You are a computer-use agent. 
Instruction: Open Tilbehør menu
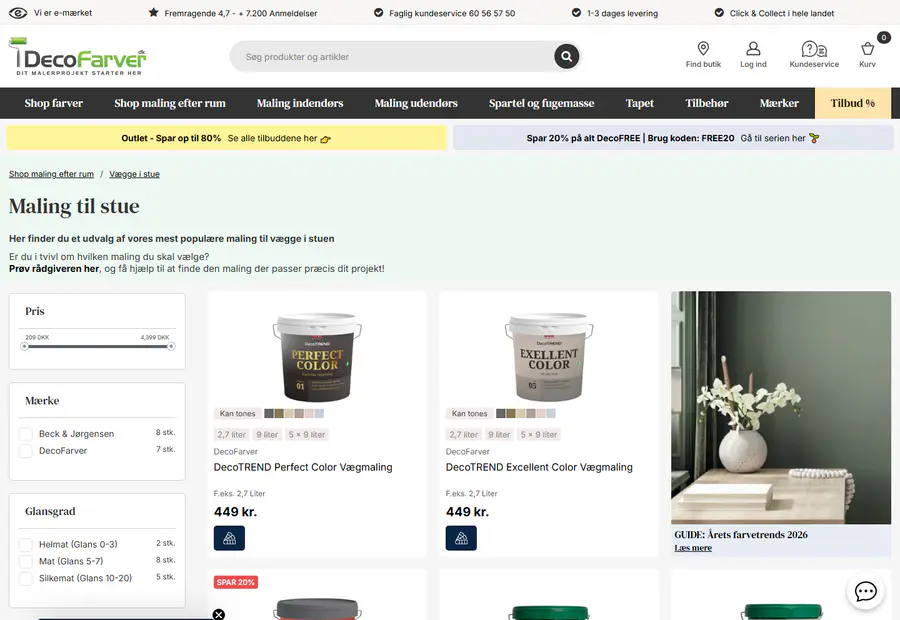pos(707,103)
